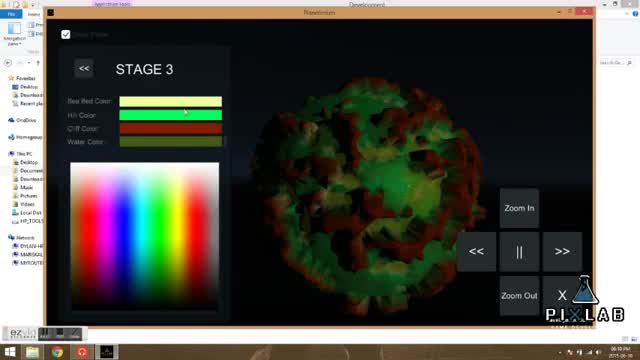This screenshot has width=640, height=360.
Task: Rotate planet right with the >> control
Action: coord(562,252)
